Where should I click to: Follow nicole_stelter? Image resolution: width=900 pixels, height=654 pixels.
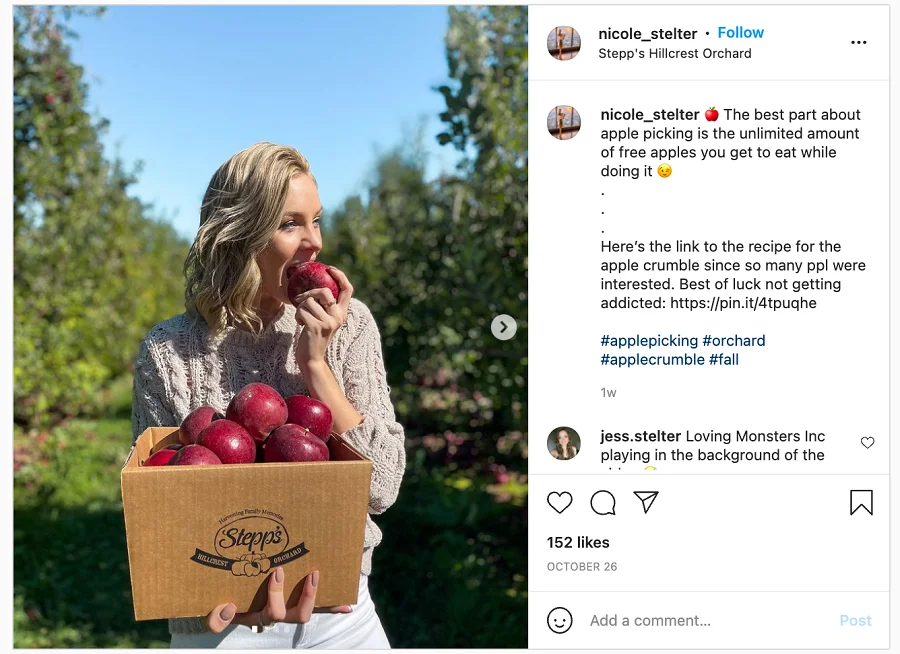[x=740, y=33]
